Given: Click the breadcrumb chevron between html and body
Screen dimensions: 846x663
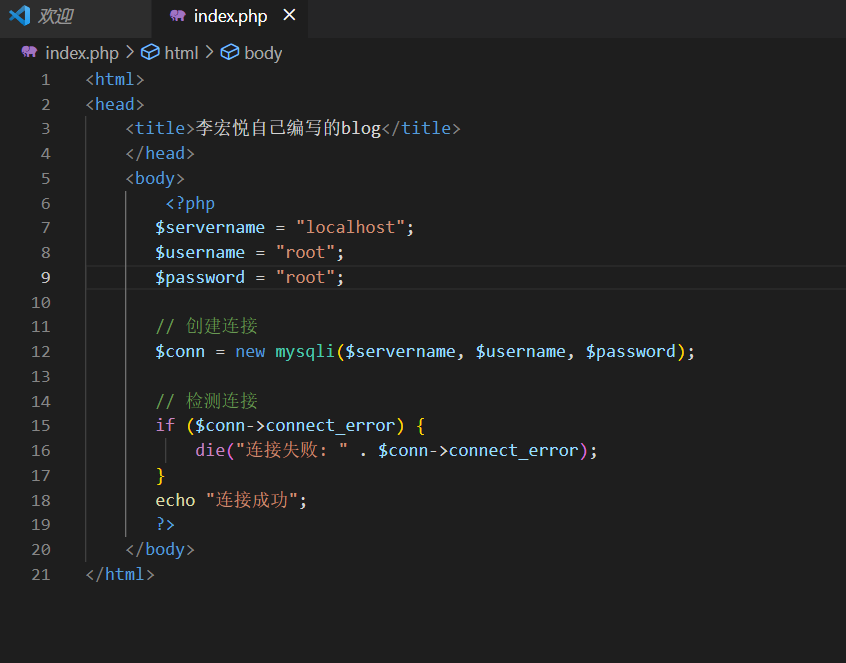Looking at the screenshot, I should pyautogui.click(x=210, y=53).
